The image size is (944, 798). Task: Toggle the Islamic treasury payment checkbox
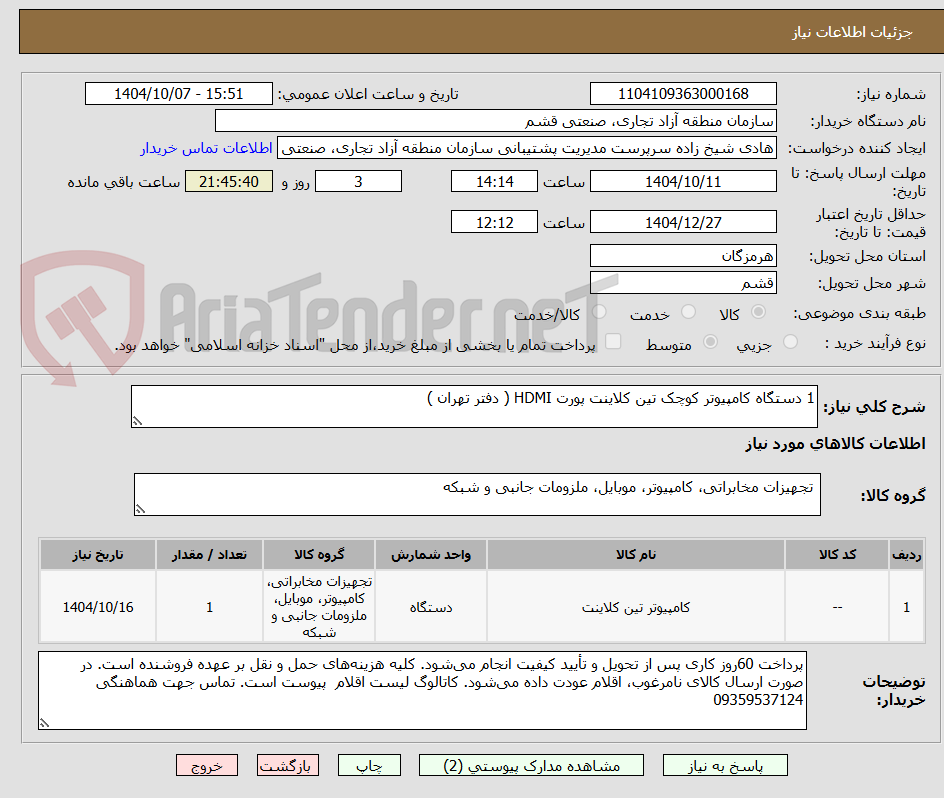tap(613, 341)
